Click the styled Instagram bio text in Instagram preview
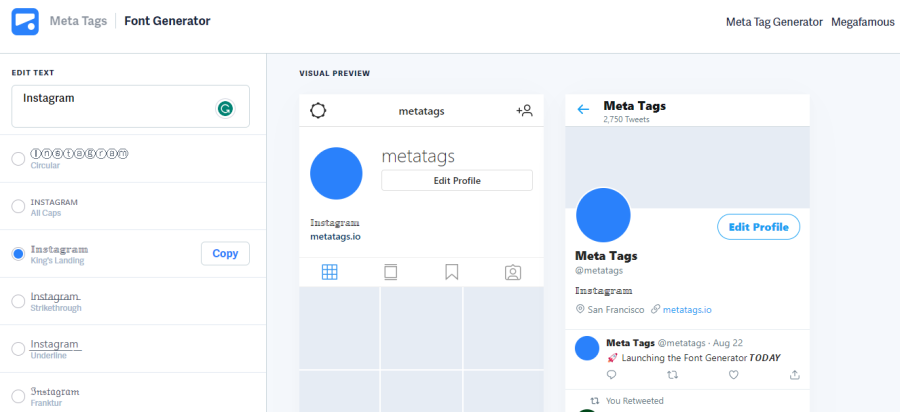900x412 pixels. click(335, 223)
